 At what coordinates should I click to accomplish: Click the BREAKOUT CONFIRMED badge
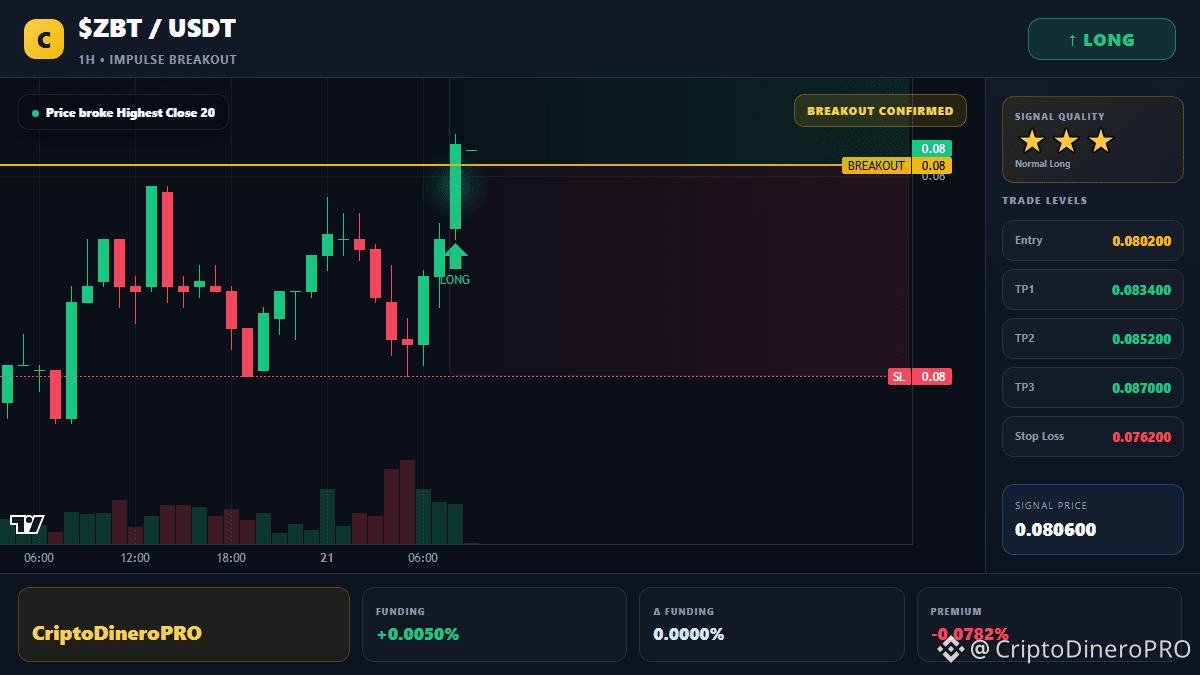click(x=880, y=111)
